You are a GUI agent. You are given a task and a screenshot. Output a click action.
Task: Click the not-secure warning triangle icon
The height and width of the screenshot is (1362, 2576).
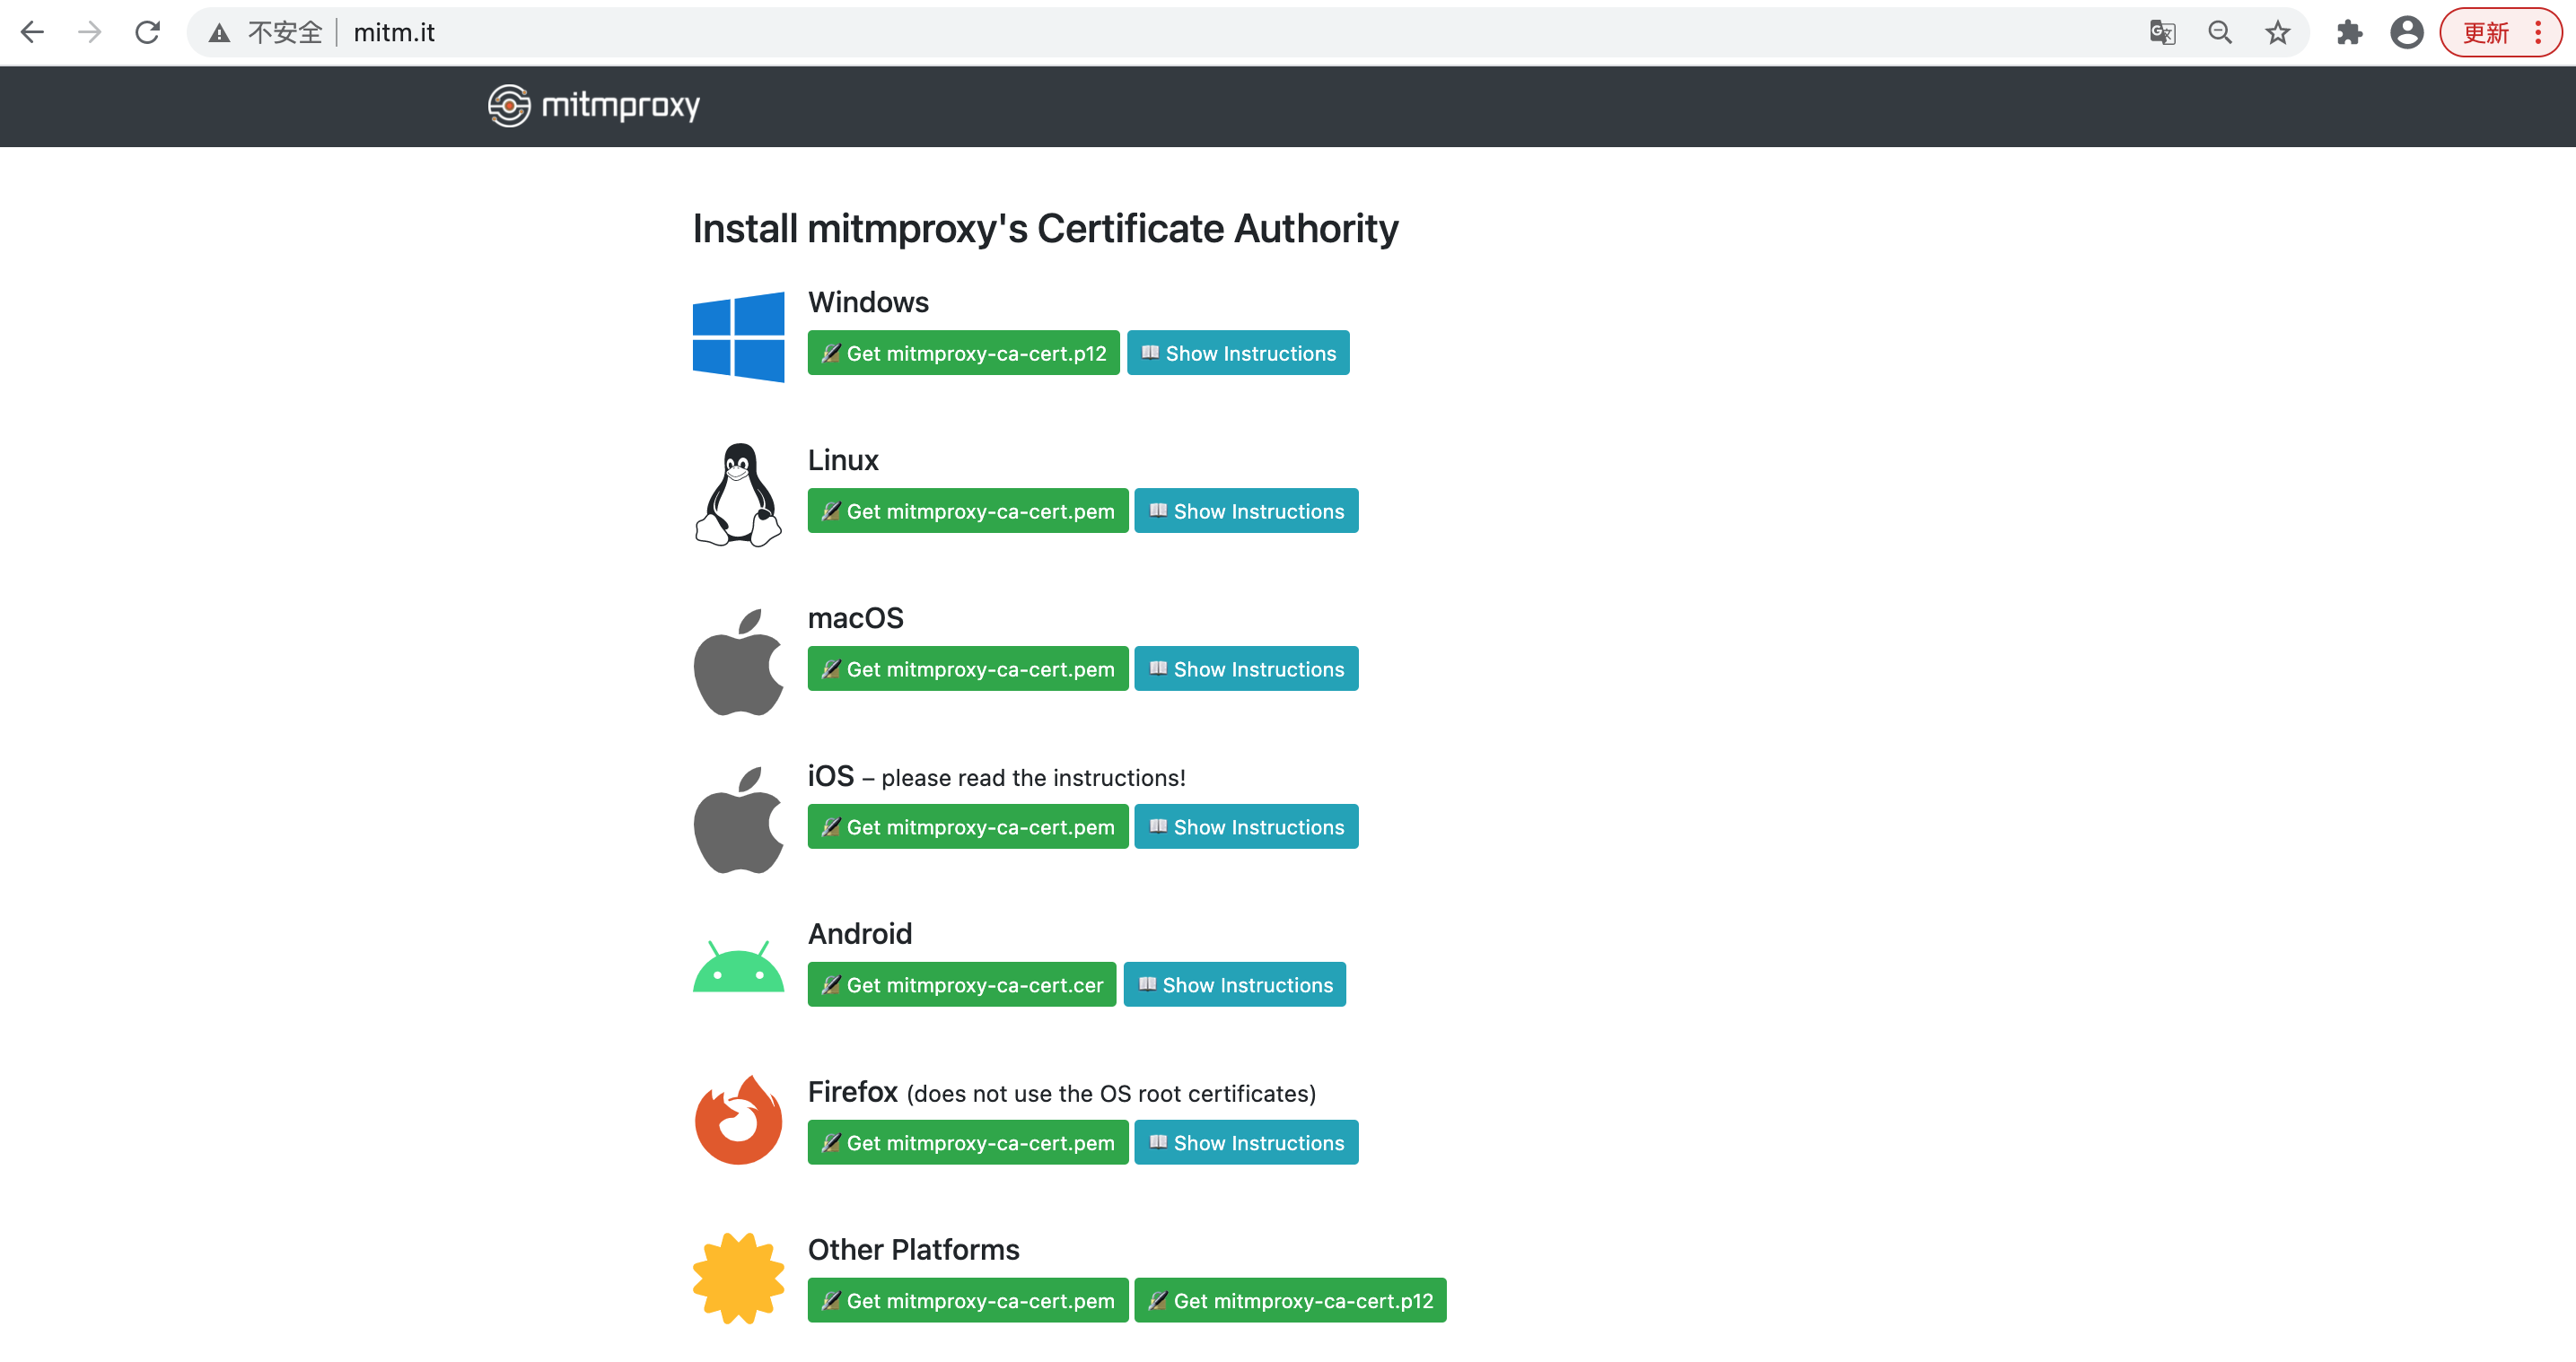tap(219, 33)
